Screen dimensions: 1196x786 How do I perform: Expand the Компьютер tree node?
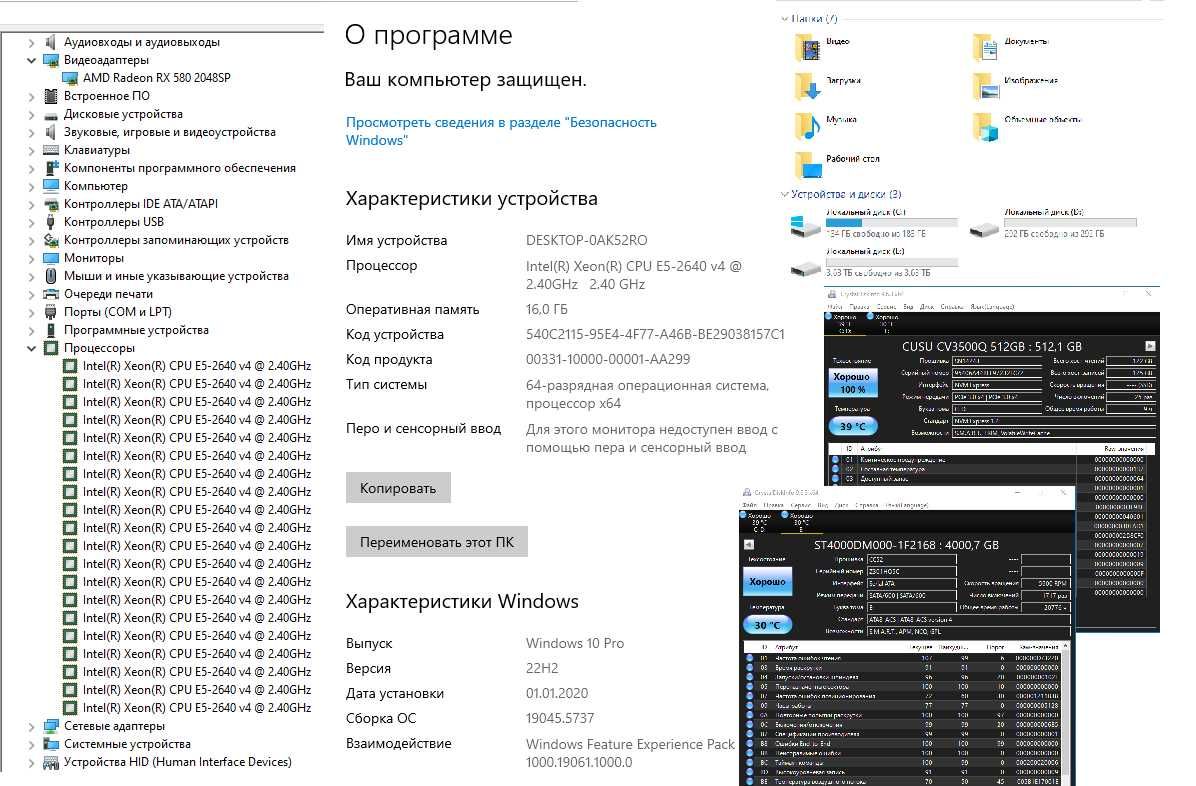(x=31, y=186)
